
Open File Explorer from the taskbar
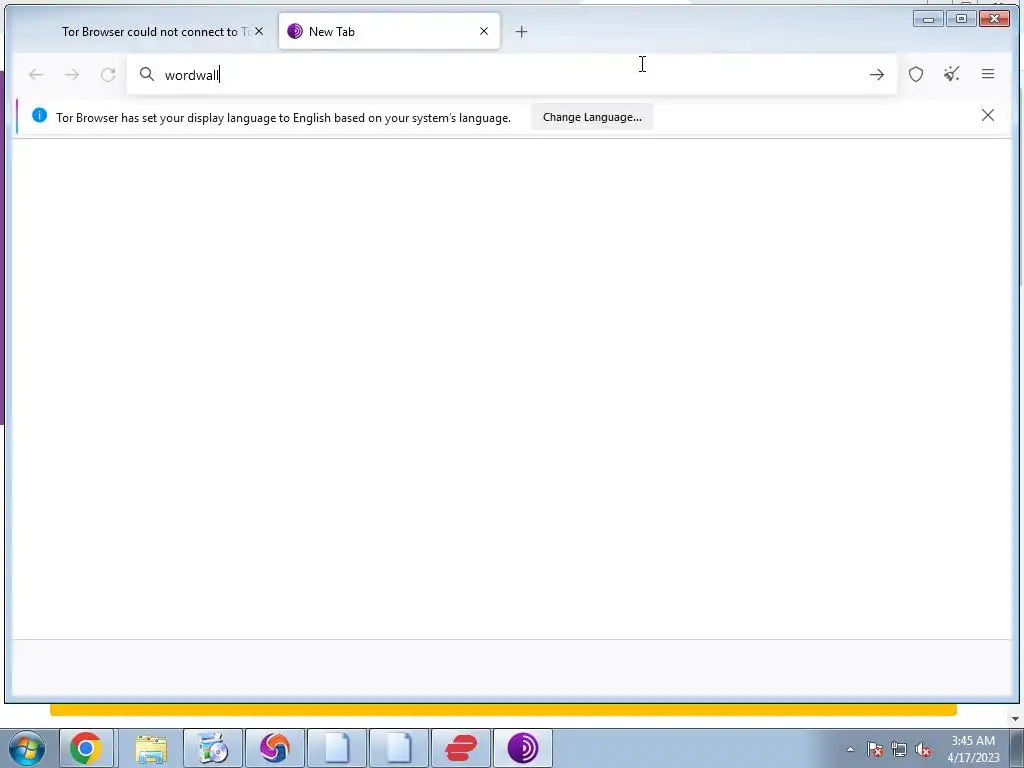pyautogui.click(x=151, y=748)
